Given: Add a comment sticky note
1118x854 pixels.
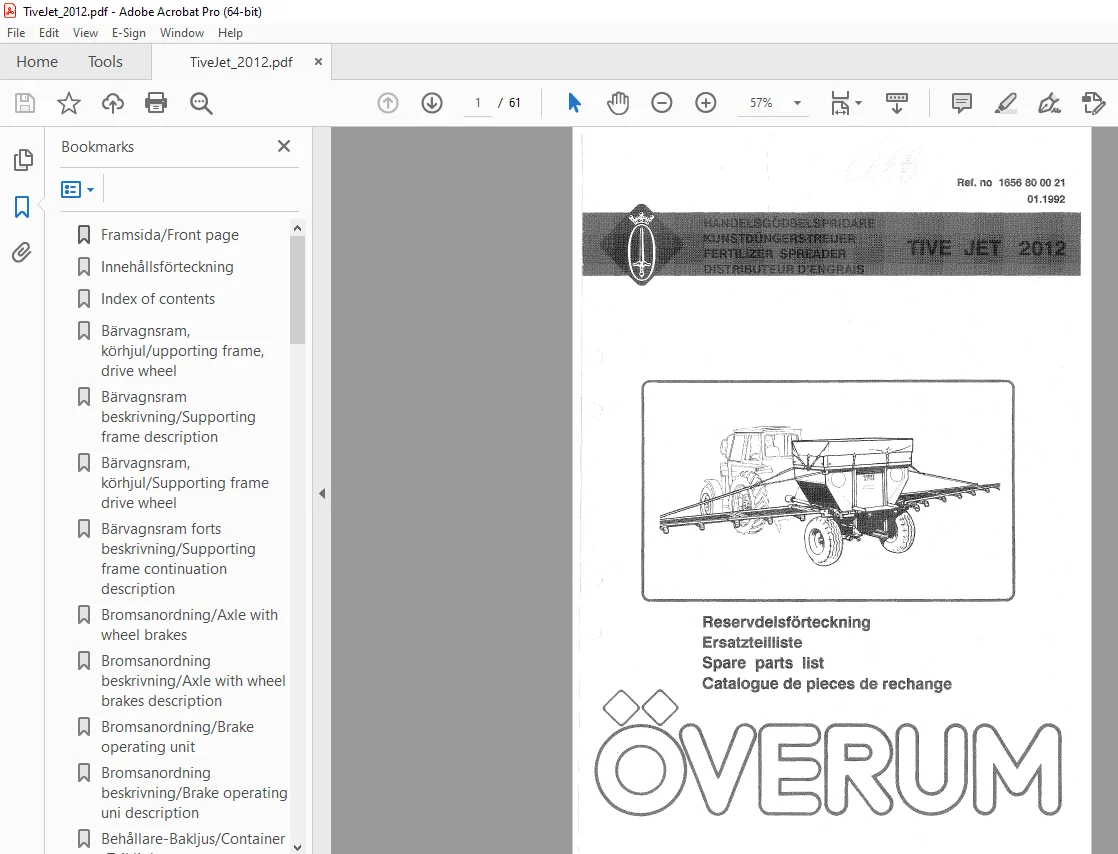Looking at the screenshot, I should point(962,103).
